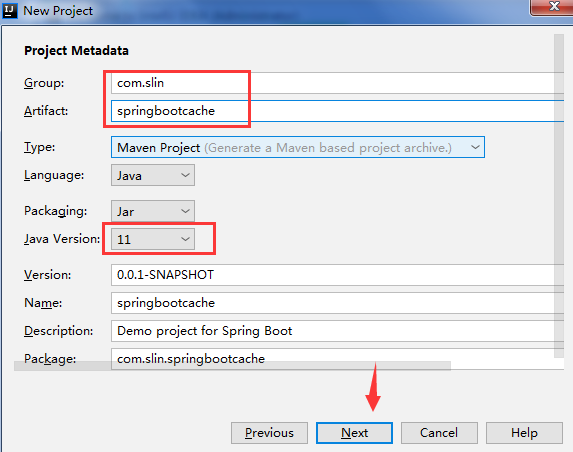Open the Packaging dropdown showing Jar
Image resolution: width=573 pixels, height=452 pixels.
153,211
